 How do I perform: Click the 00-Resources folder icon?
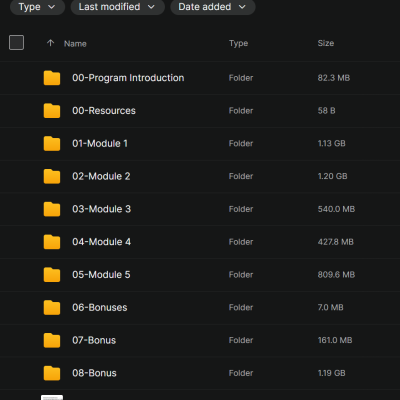click(52, 111)
